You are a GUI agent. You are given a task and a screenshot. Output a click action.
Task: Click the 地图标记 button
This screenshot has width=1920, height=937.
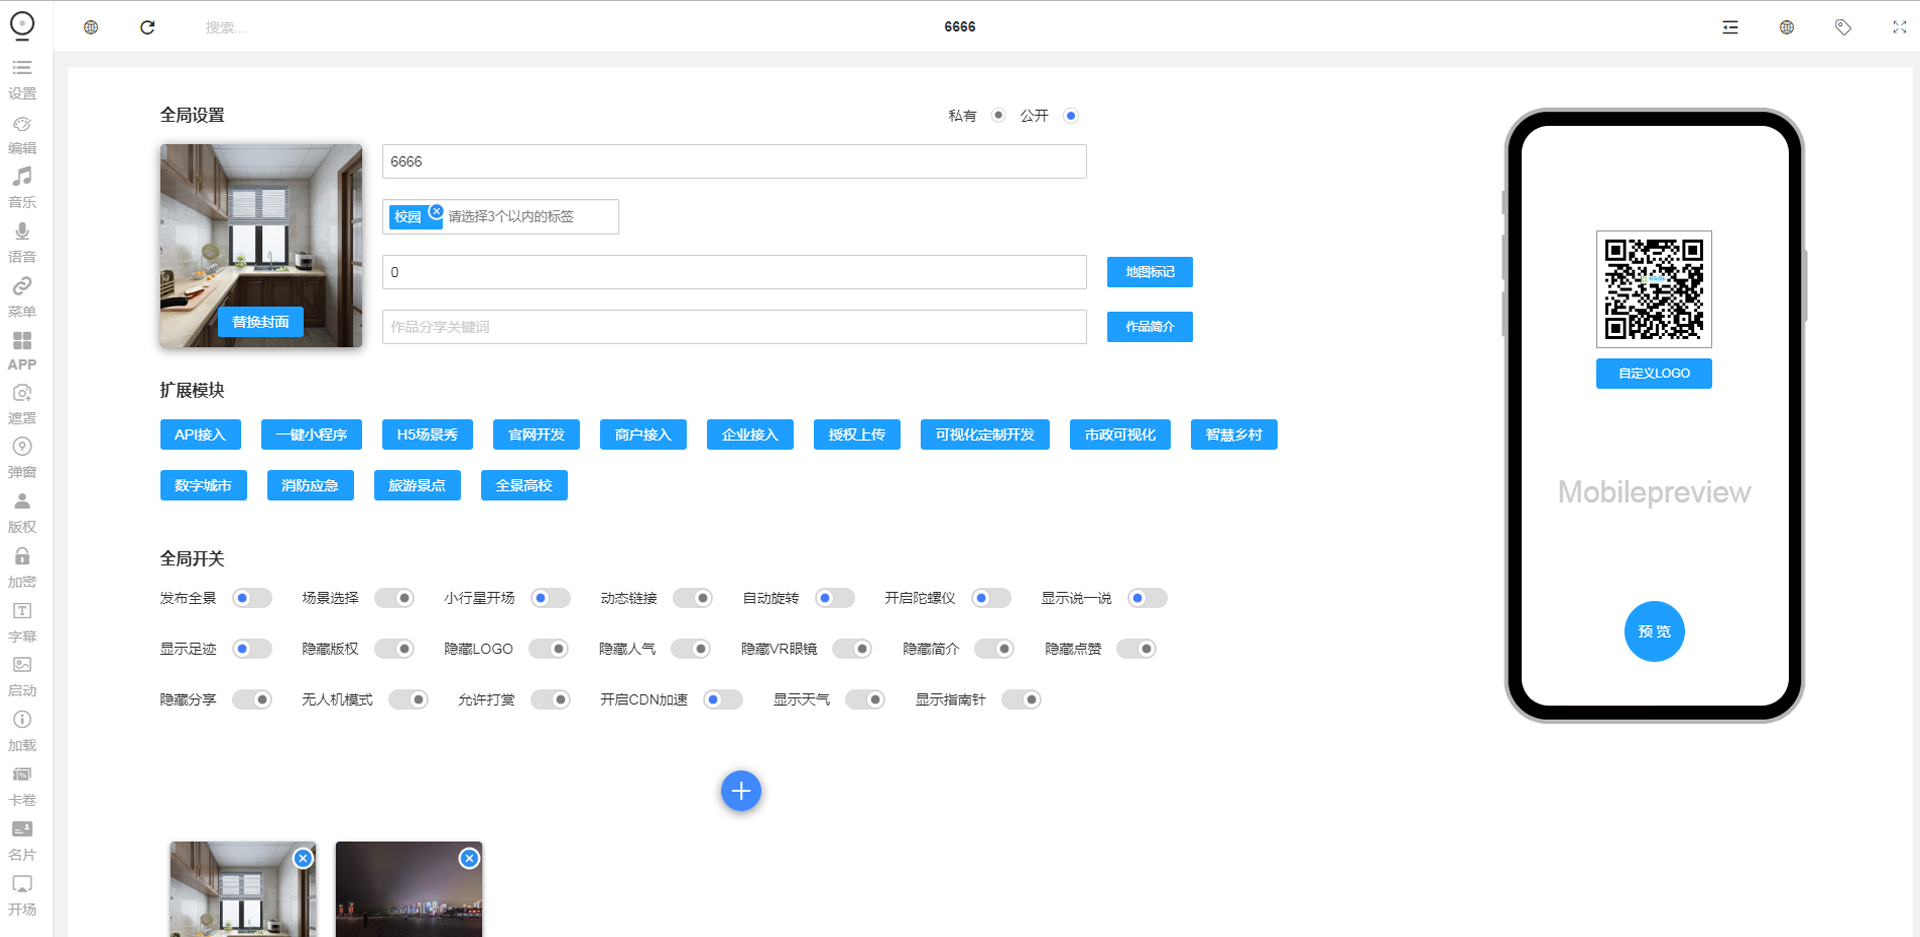1149,272
